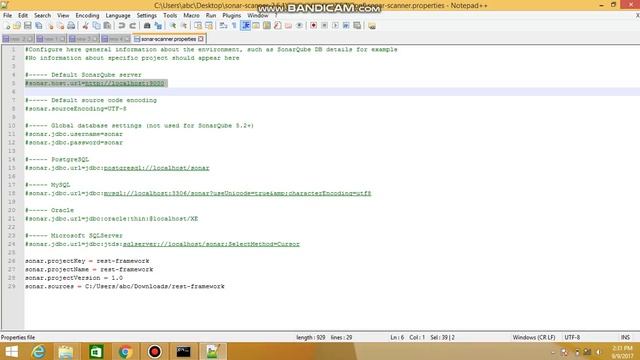Click the mysql://localhost:3306 link on line 18
This screenshot has height=360, width=640.
237,193
